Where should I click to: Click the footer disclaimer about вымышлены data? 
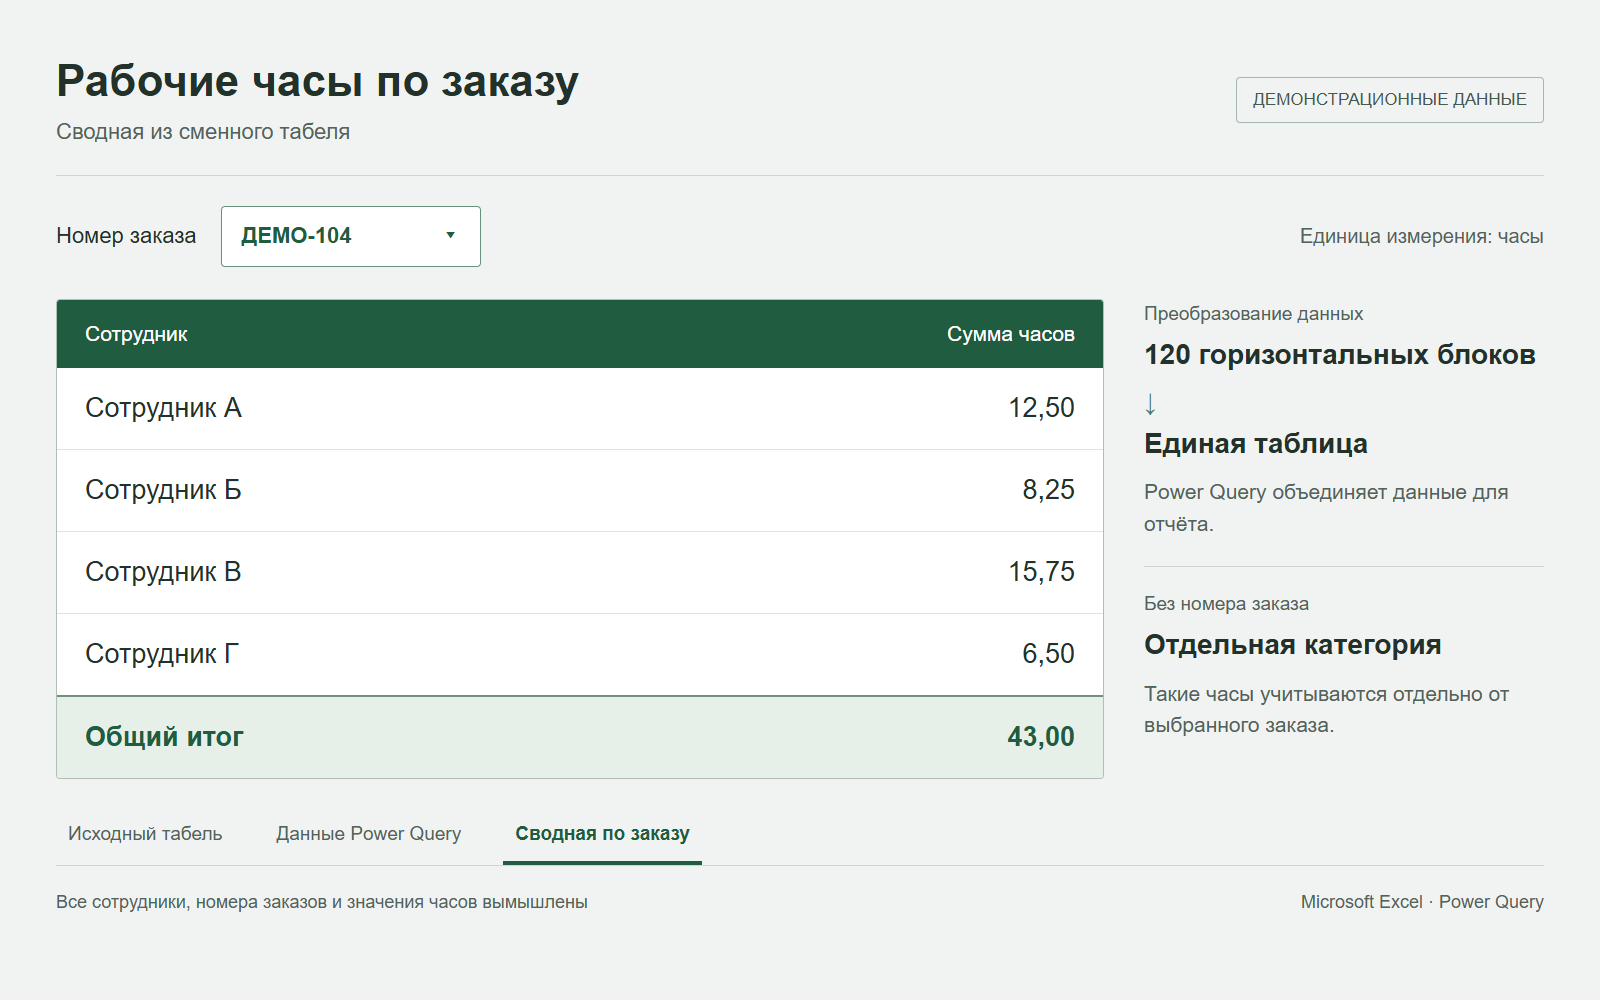click(322, 902)
